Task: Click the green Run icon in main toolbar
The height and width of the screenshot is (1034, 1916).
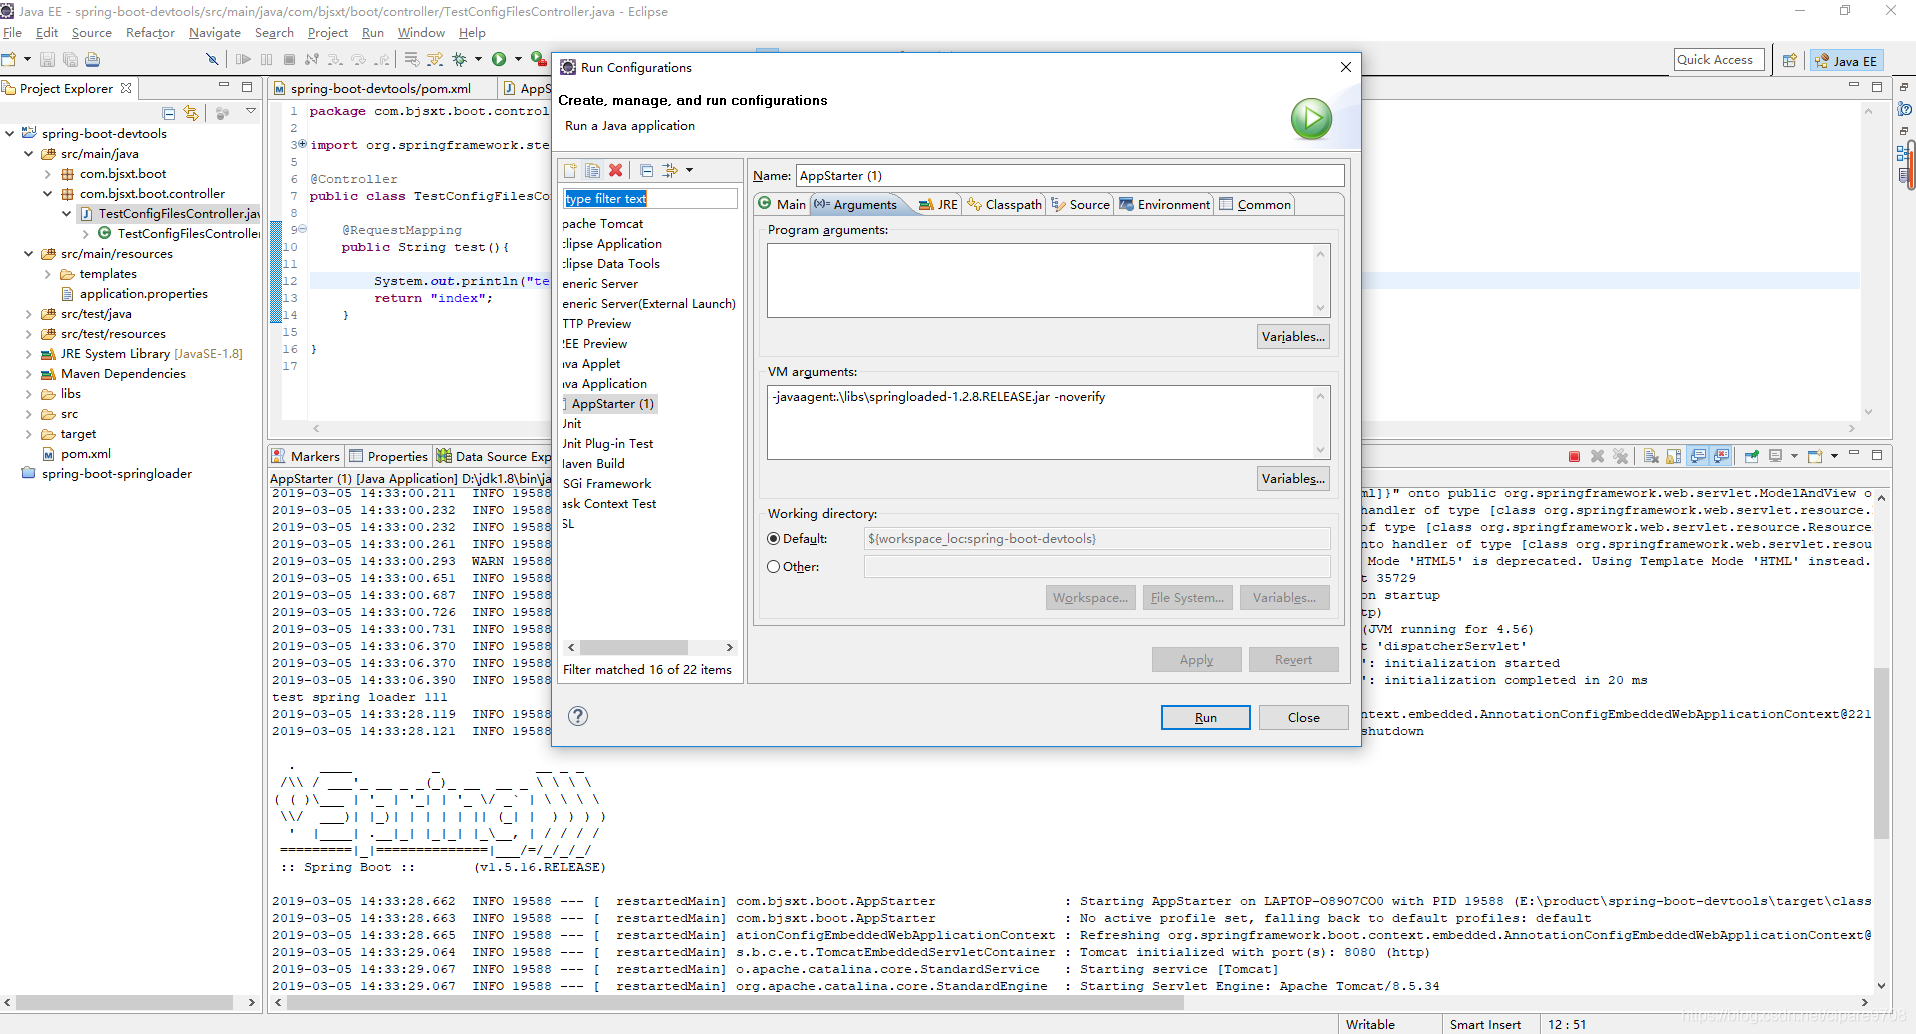Action: 499,60
